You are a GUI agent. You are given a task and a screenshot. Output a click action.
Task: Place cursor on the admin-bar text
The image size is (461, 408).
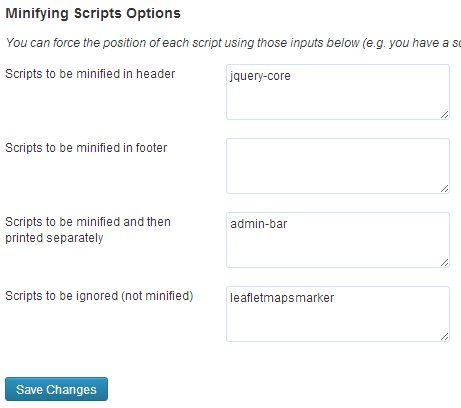[x=259, y=224]
